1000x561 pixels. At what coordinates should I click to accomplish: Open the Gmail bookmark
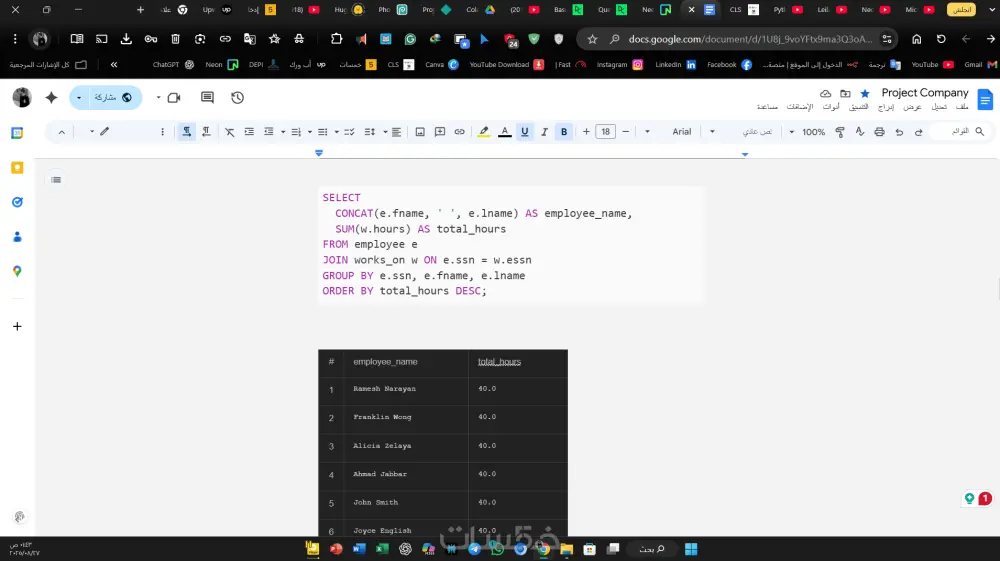[980, 64]
